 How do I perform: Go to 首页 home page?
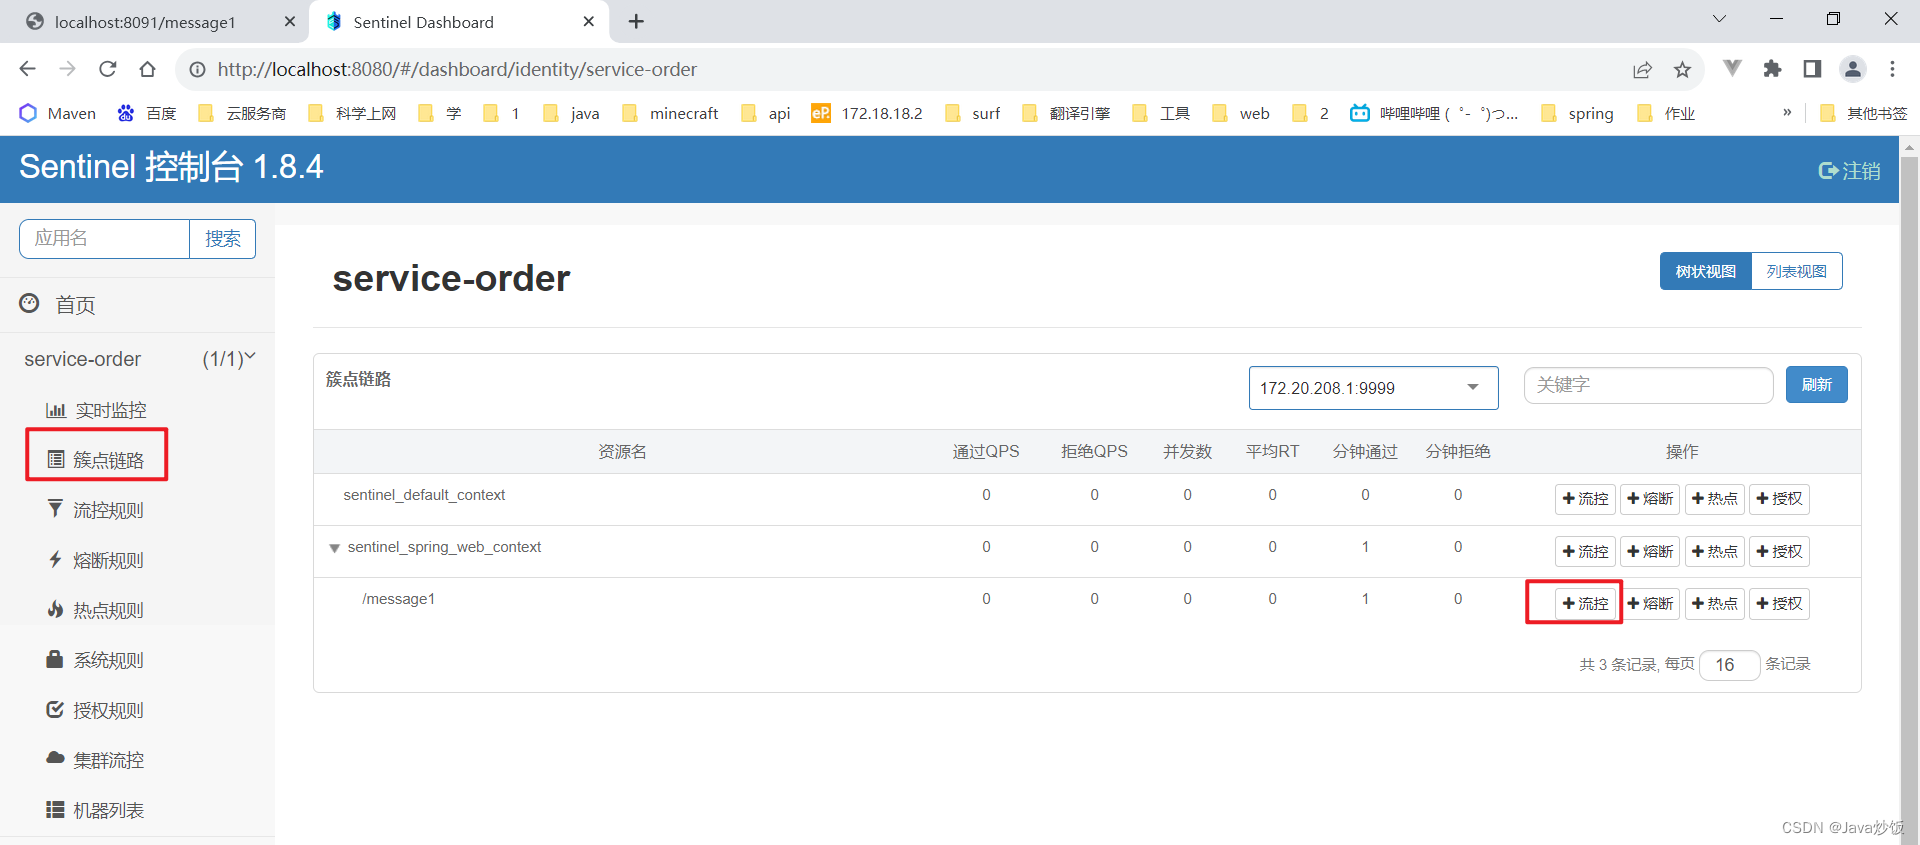point(58,305)
